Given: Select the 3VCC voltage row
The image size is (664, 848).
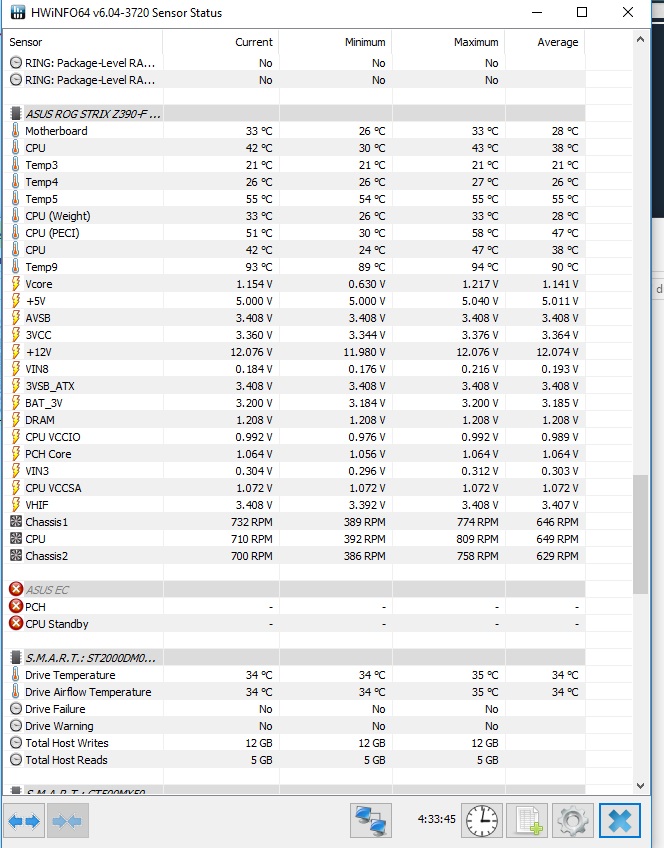Looking at the screenshot, I should pyautogui.click(x=295, y=335).
